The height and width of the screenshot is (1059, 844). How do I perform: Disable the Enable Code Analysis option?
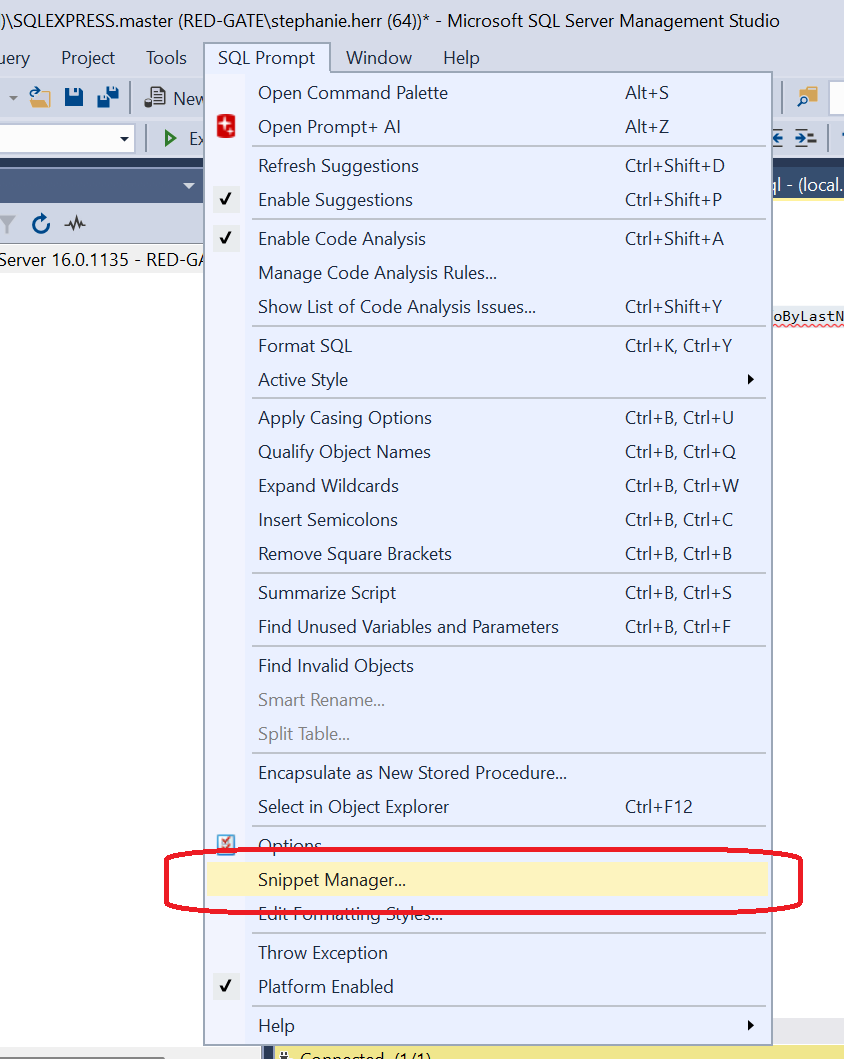(341, 239)
